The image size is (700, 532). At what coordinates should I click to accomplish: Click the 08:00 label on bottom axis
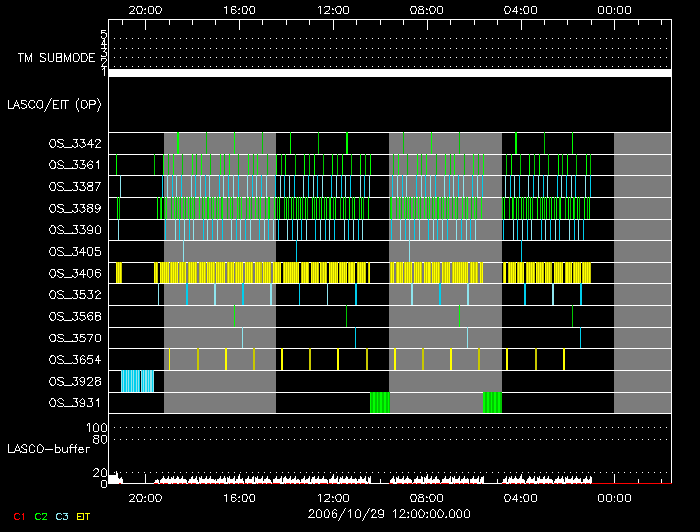(x=427, y=497)
